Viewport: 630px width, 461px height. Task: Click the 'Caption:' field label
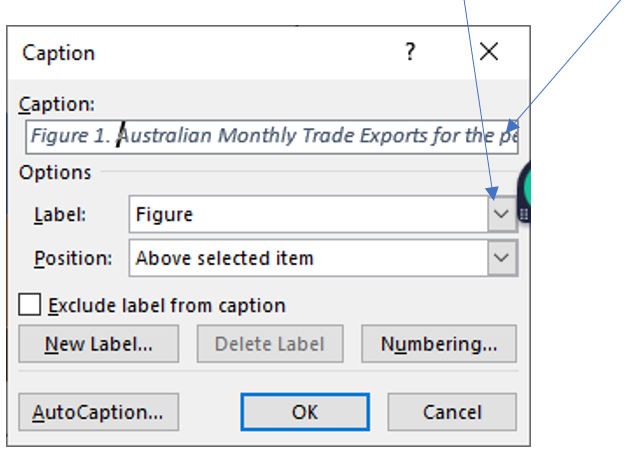pos(56,104)
